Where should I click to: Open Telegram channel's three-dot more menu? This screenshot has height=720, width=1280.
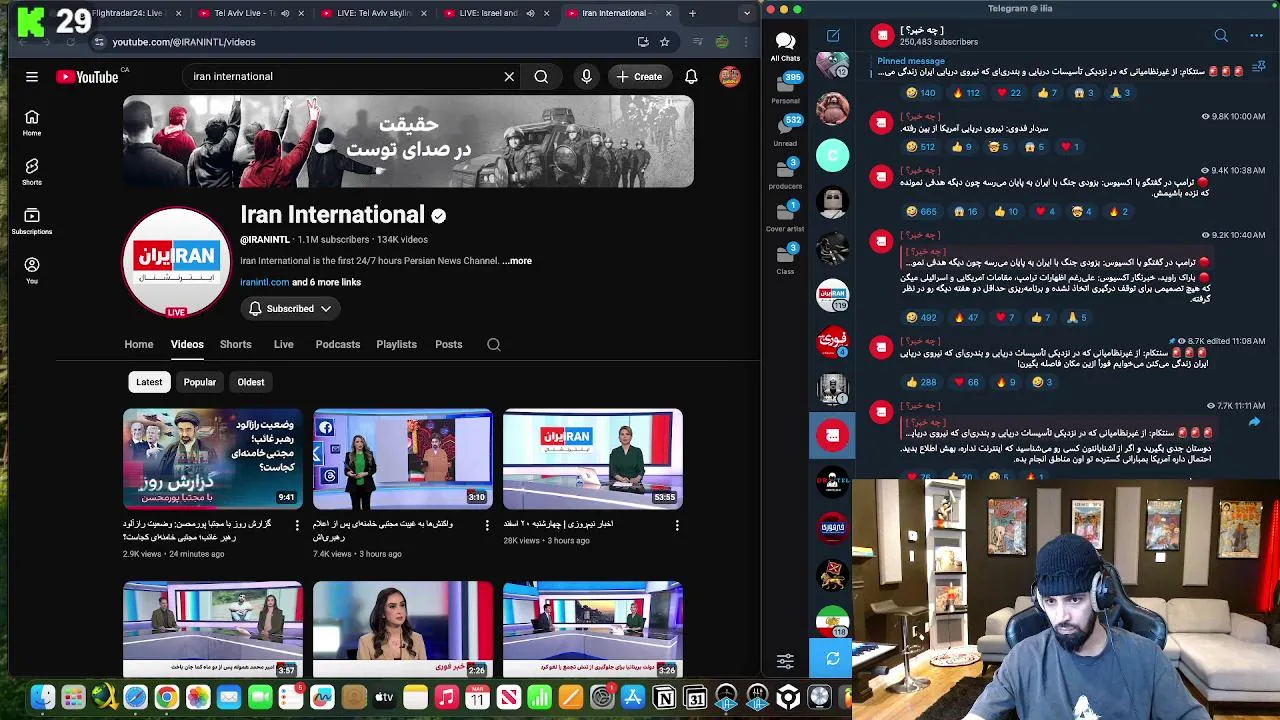pyautogui.click(x=1257, y=36)
